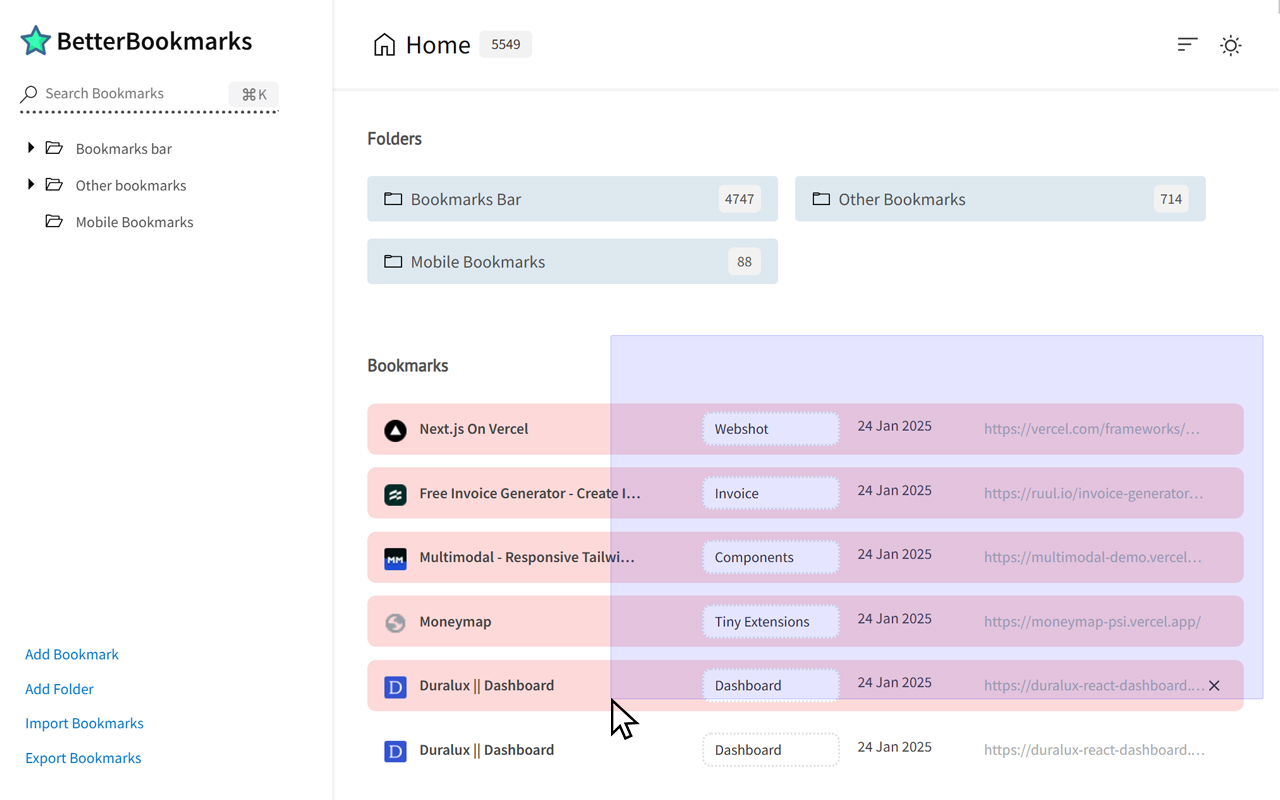The image size is (1280, 800).
Task: Select Mobile Bookmarks in sidebar tree
Action: [x=135, y=223]
